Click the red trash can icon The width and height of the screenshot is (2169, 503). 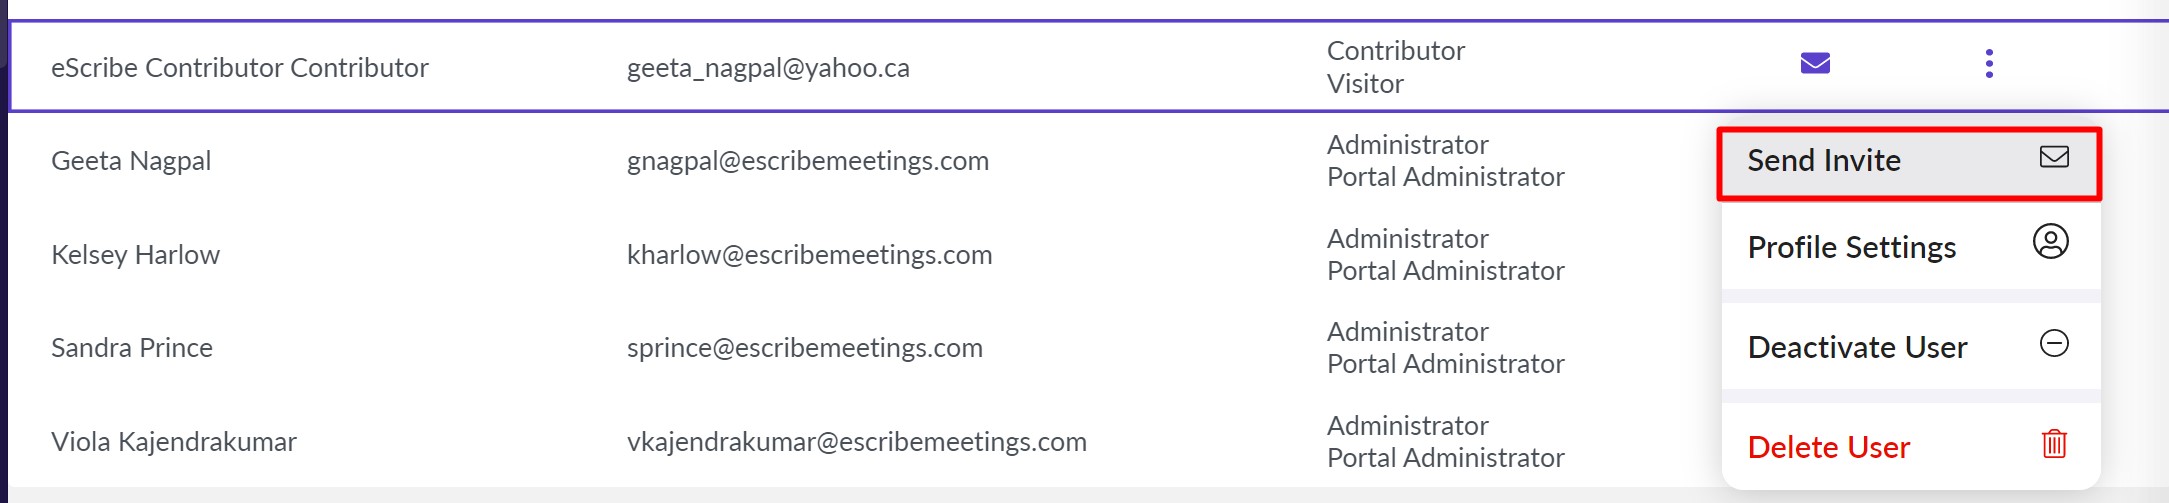2054,443
